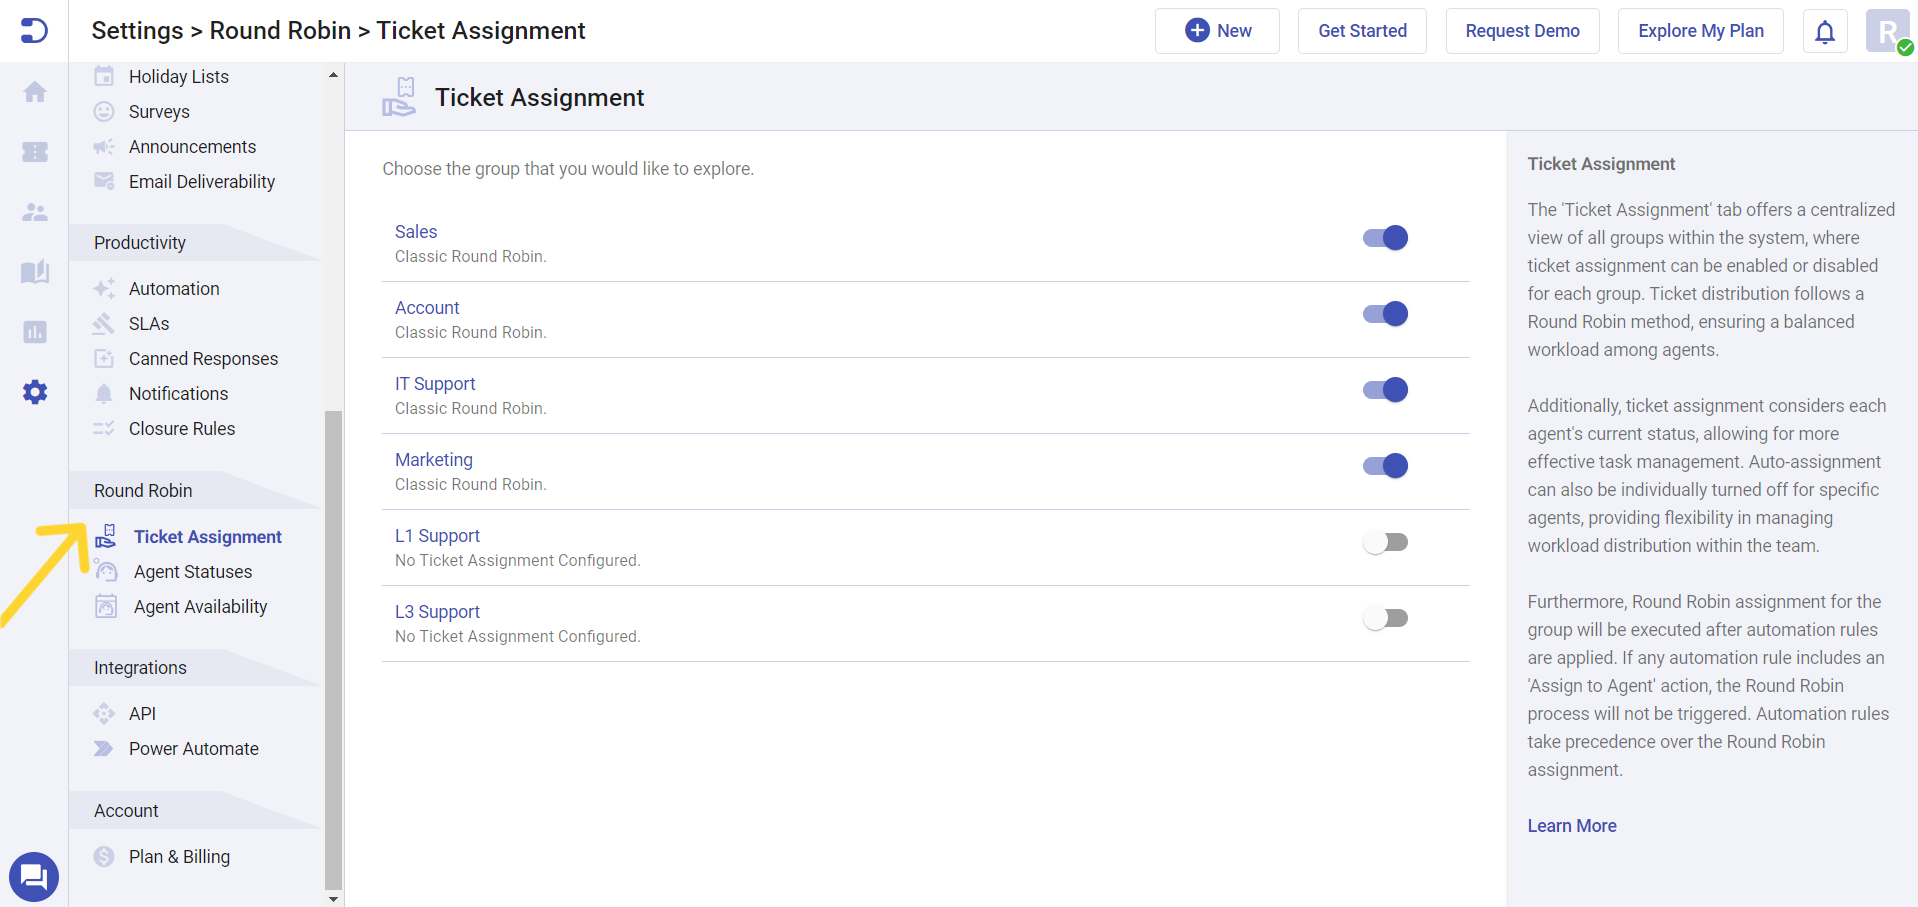View Reports via the chart sidebar icon

pyautogui.click(x=35, y=332)
